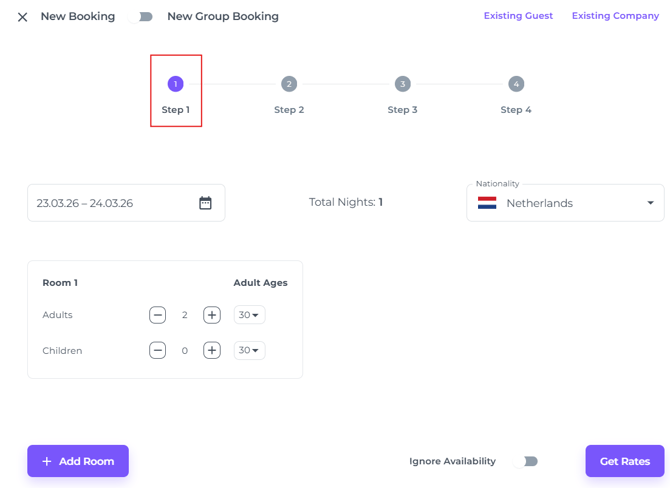Open the Adults age dropdown

(249, 315)
